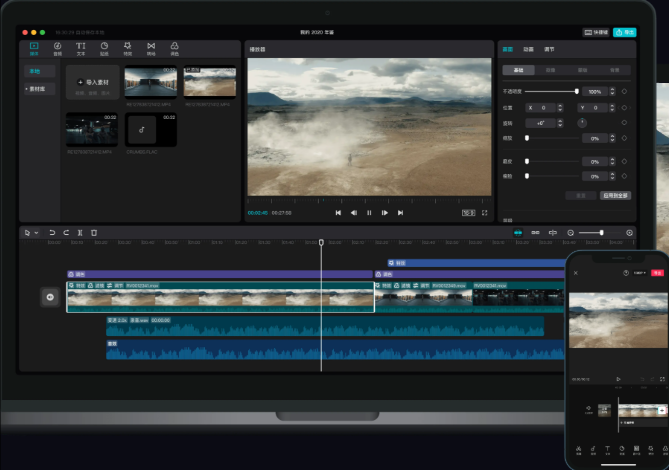Image resolution: width=669 pixels, height=470 pixels.
Task: Click the blue Export button
Action: tap(624, 32)
